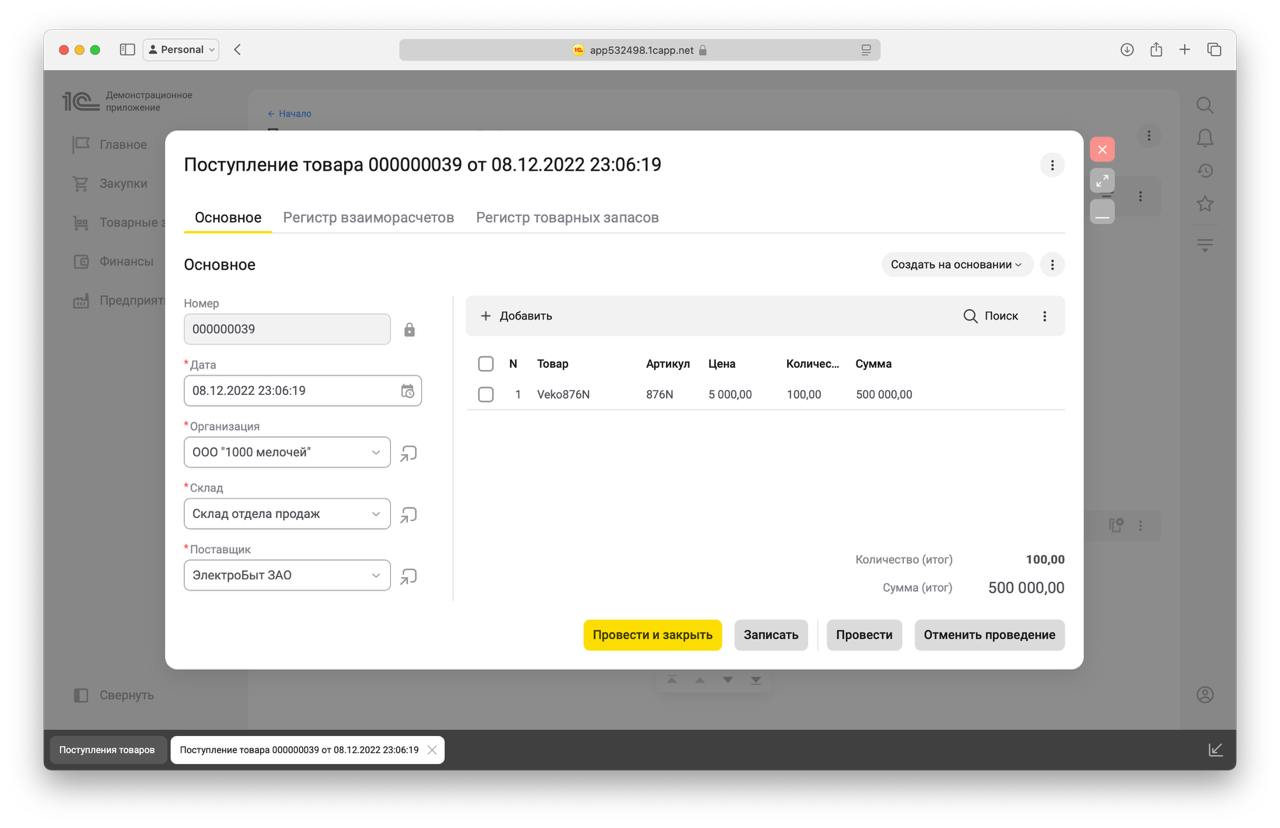Click the Safari sidebar toggle icon
The image size is (1280, 828).
coord(127,49)
